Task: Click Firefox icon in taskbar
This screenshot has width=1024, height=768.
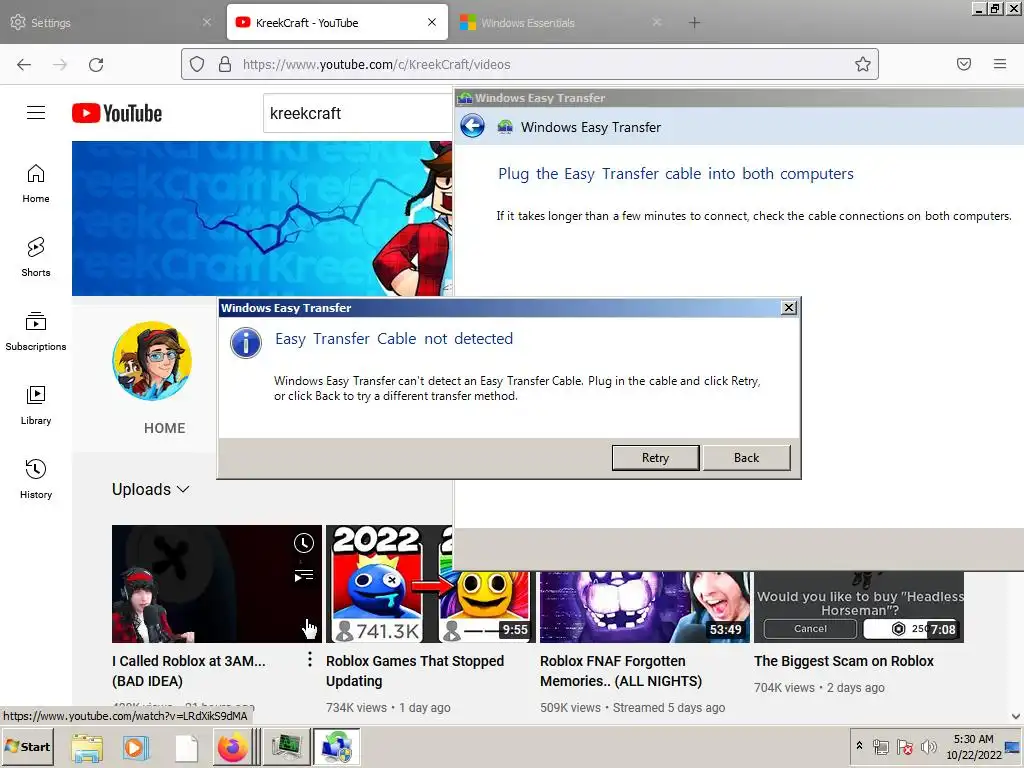Action: (x=232, y=747)
